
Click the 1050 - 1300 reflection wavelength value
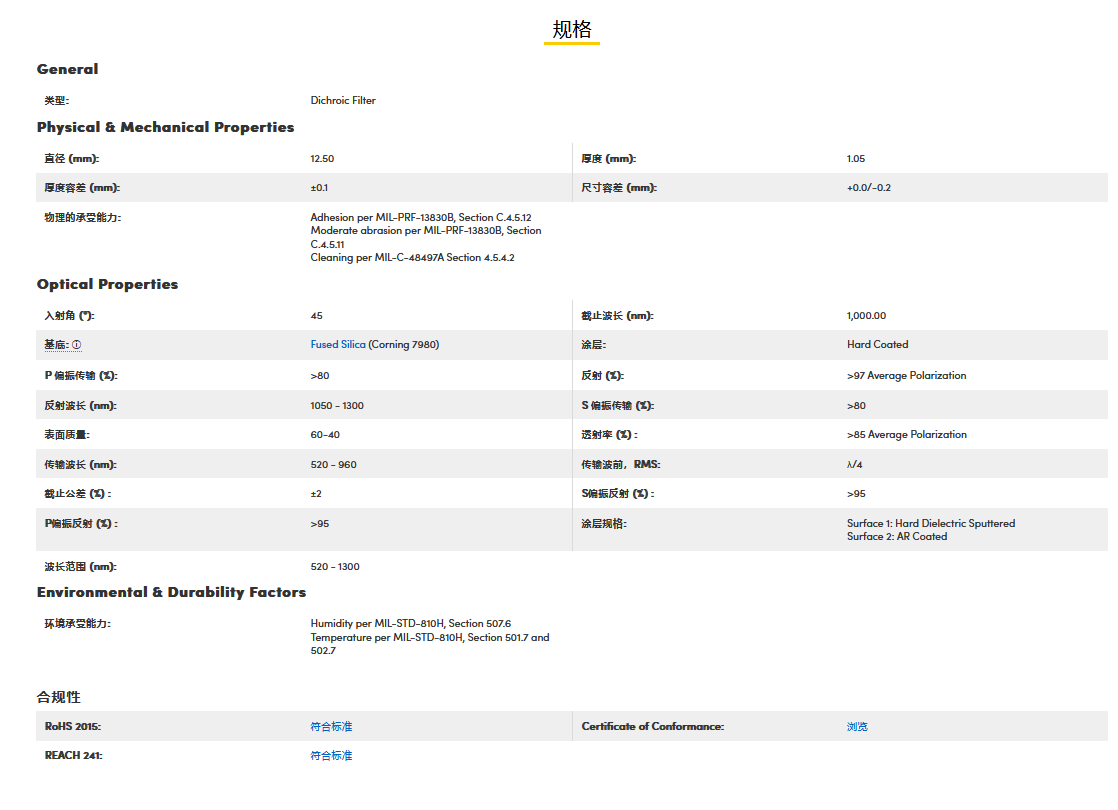[x=337, y=406]
